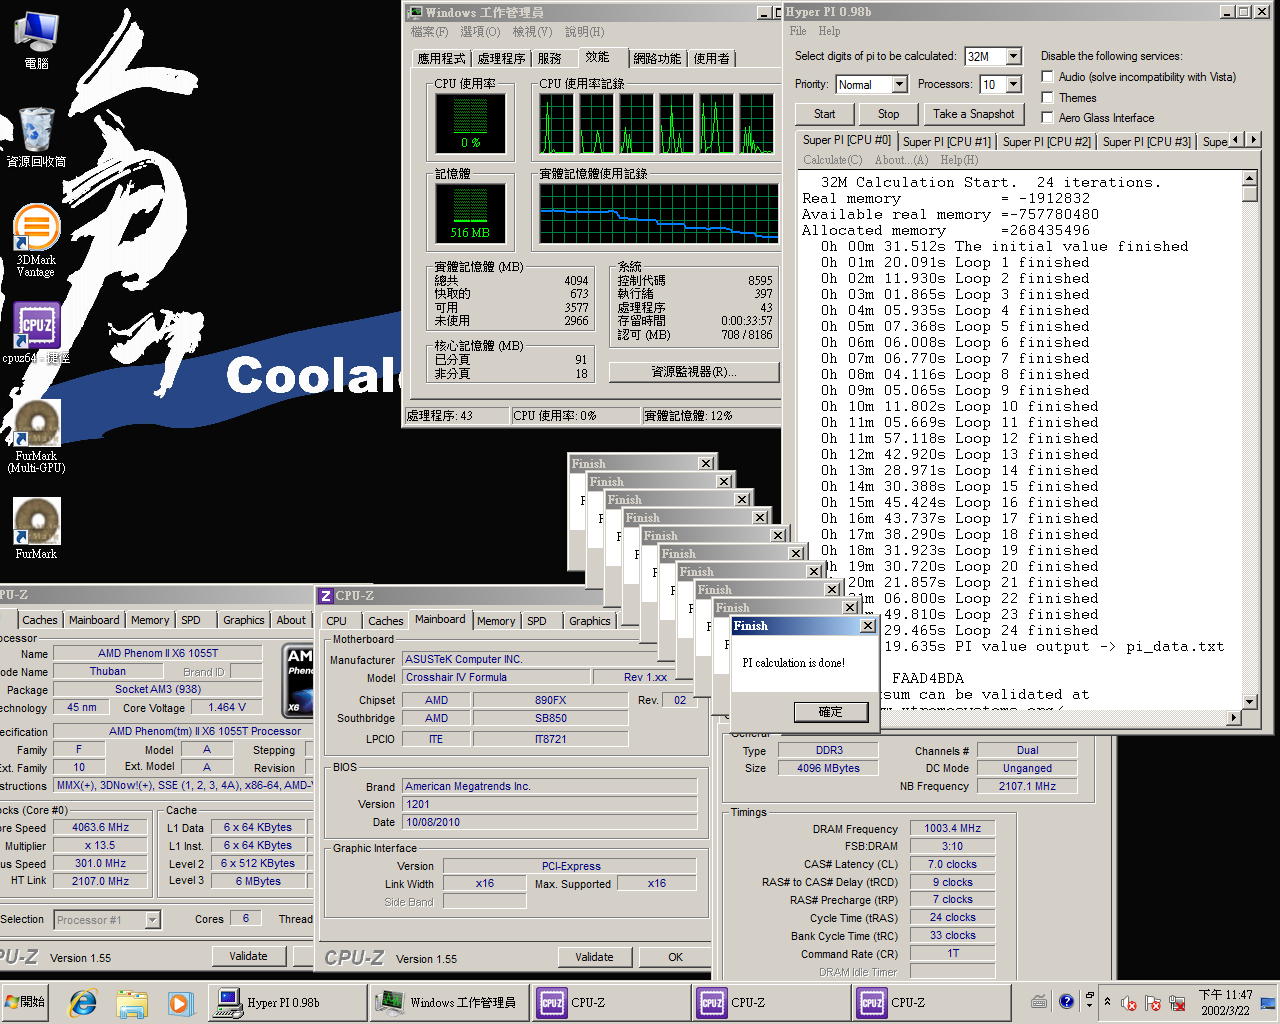Open Resource Monitor from Task Manager
Screen dimensions: 1280x1024
[693, 372]
